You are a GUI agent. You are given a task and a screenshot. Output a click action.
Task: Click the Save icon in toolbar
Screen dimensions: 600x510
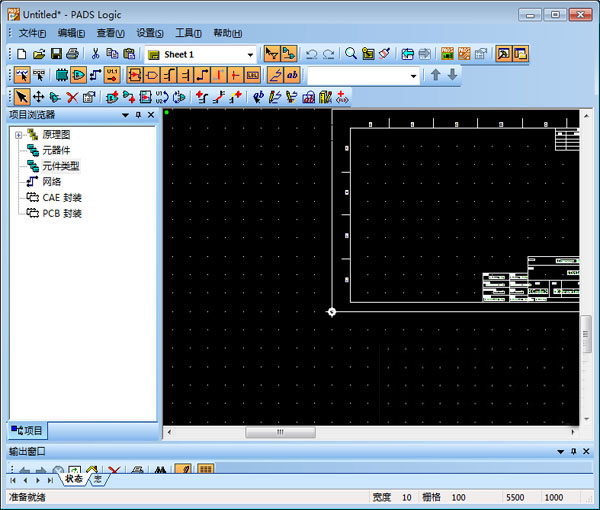point(56,54)
